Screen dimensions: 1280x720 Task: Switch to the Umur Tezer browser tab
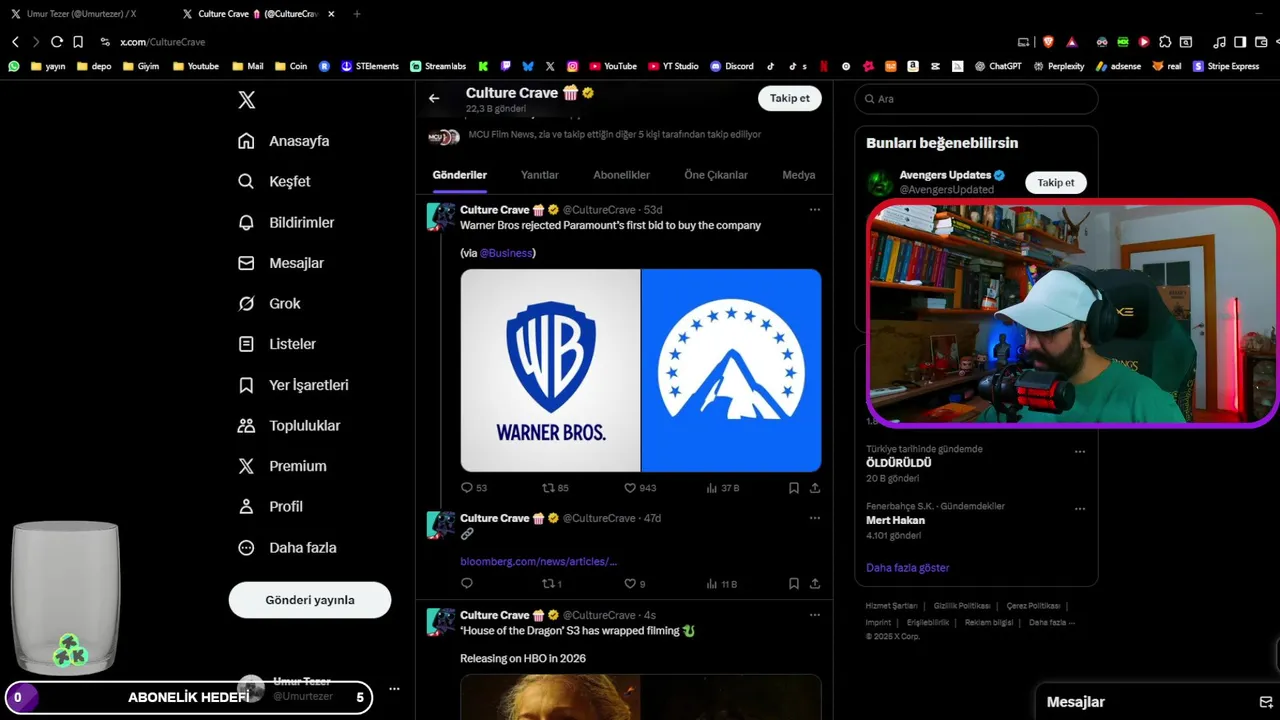(x=80, y=14)
